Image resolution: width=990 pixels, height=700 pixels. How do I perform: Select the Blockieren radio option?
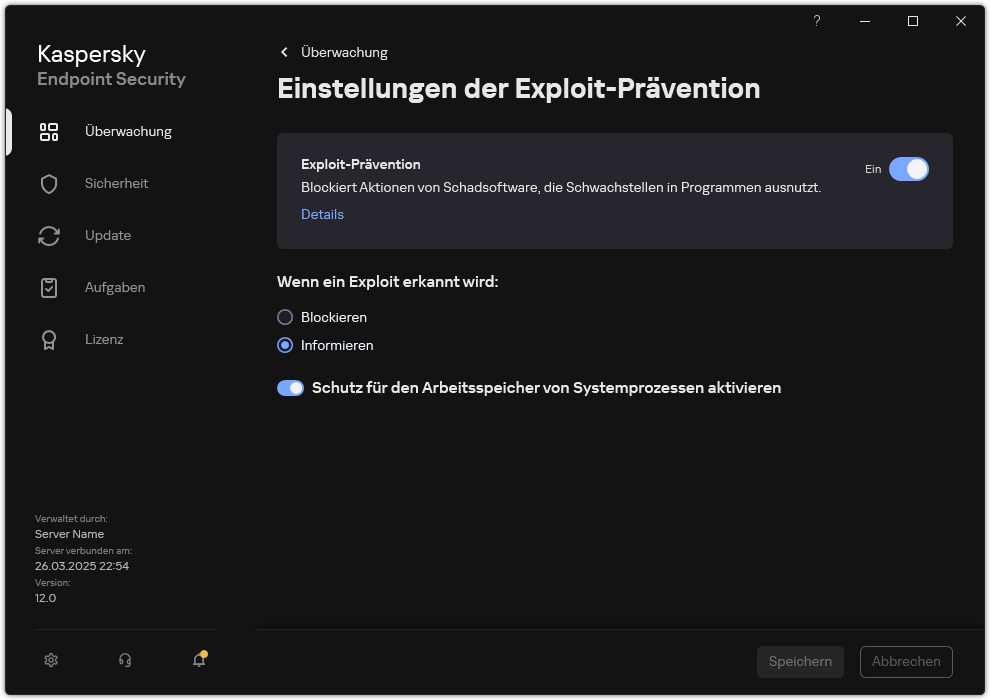[284, 317]
